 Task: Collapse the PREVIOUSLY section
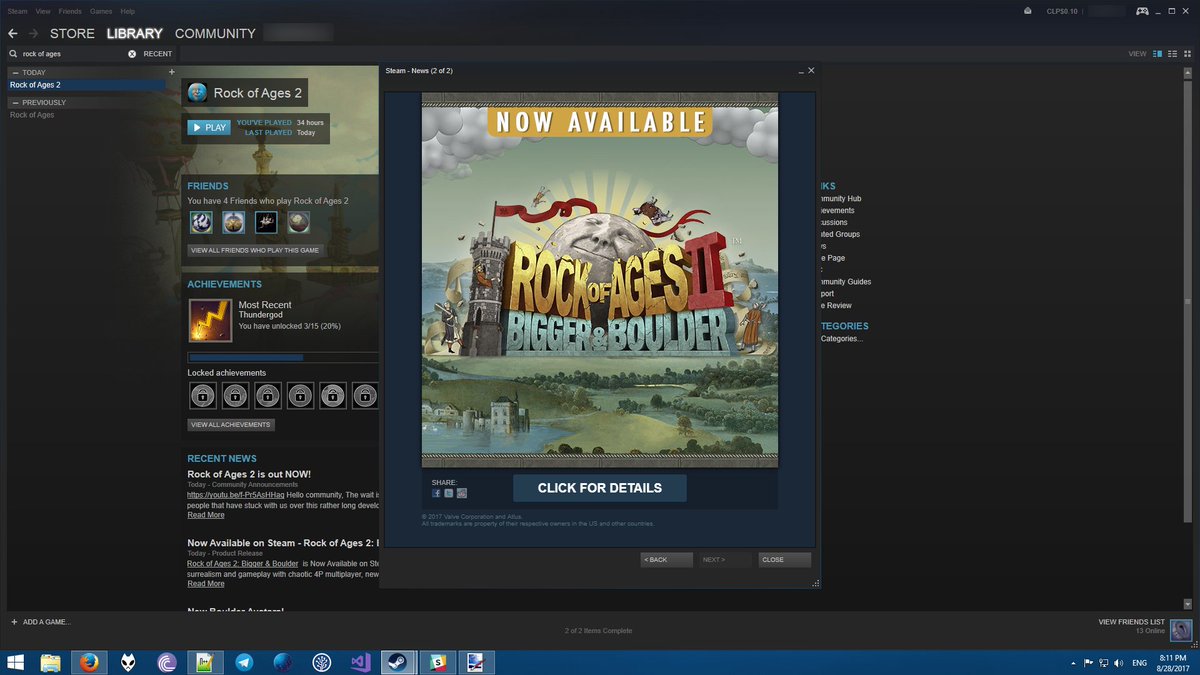15,102
